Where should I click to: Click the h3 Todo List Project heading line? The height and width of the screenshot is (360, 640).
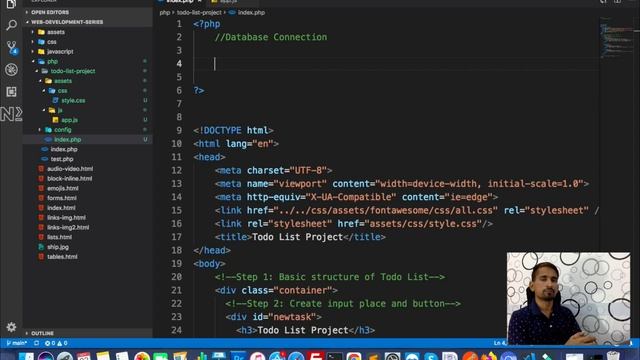305,330
